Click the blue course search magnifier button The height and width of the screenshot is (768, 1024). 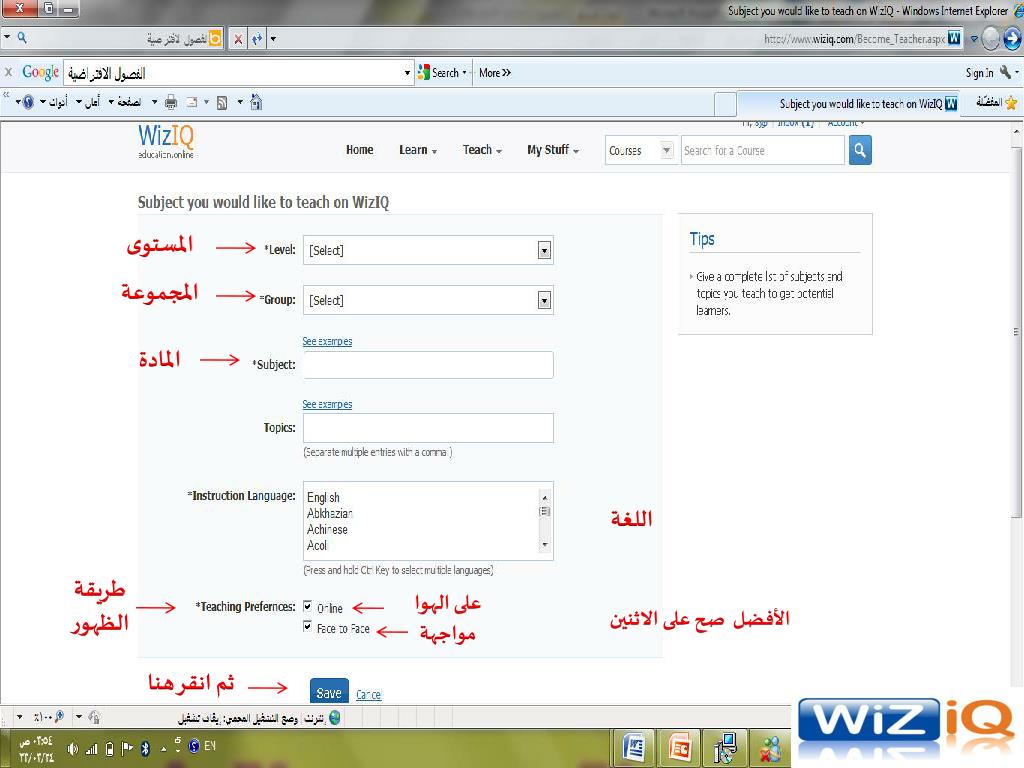tap(860, 151)
